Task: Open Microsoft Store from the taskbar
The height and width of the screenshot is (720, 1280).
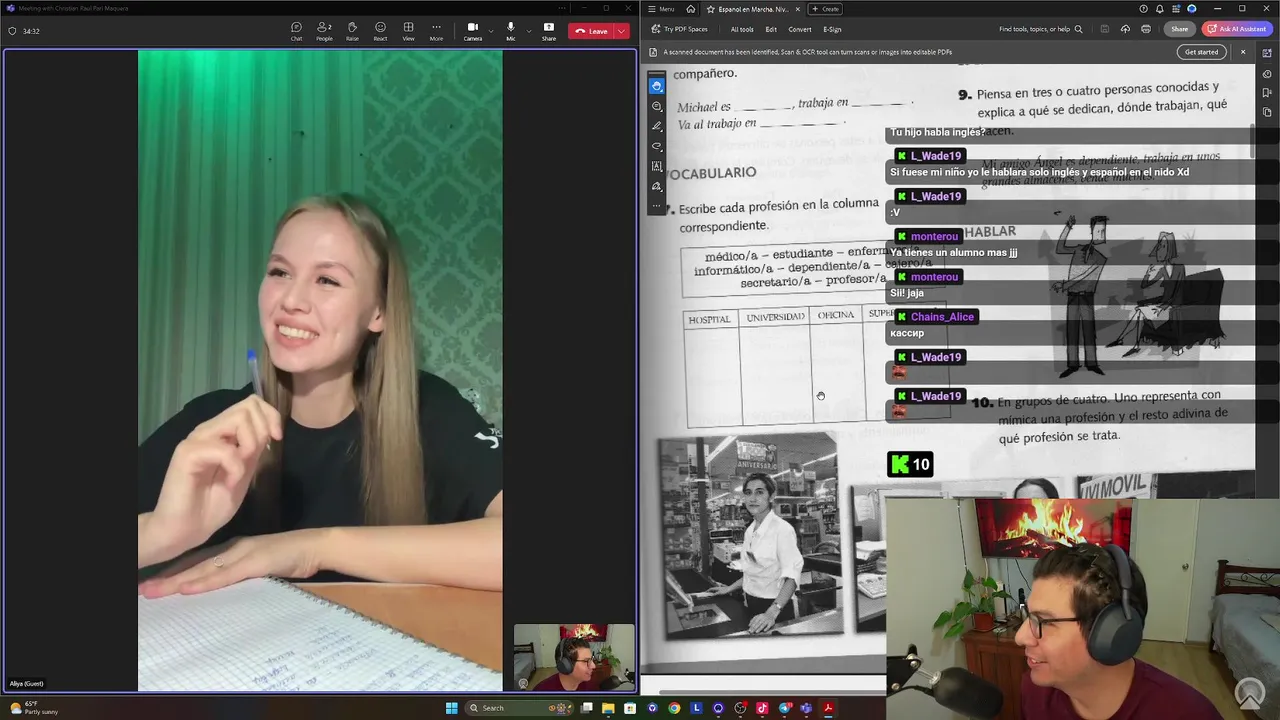Action: click(x=630, y=708)
